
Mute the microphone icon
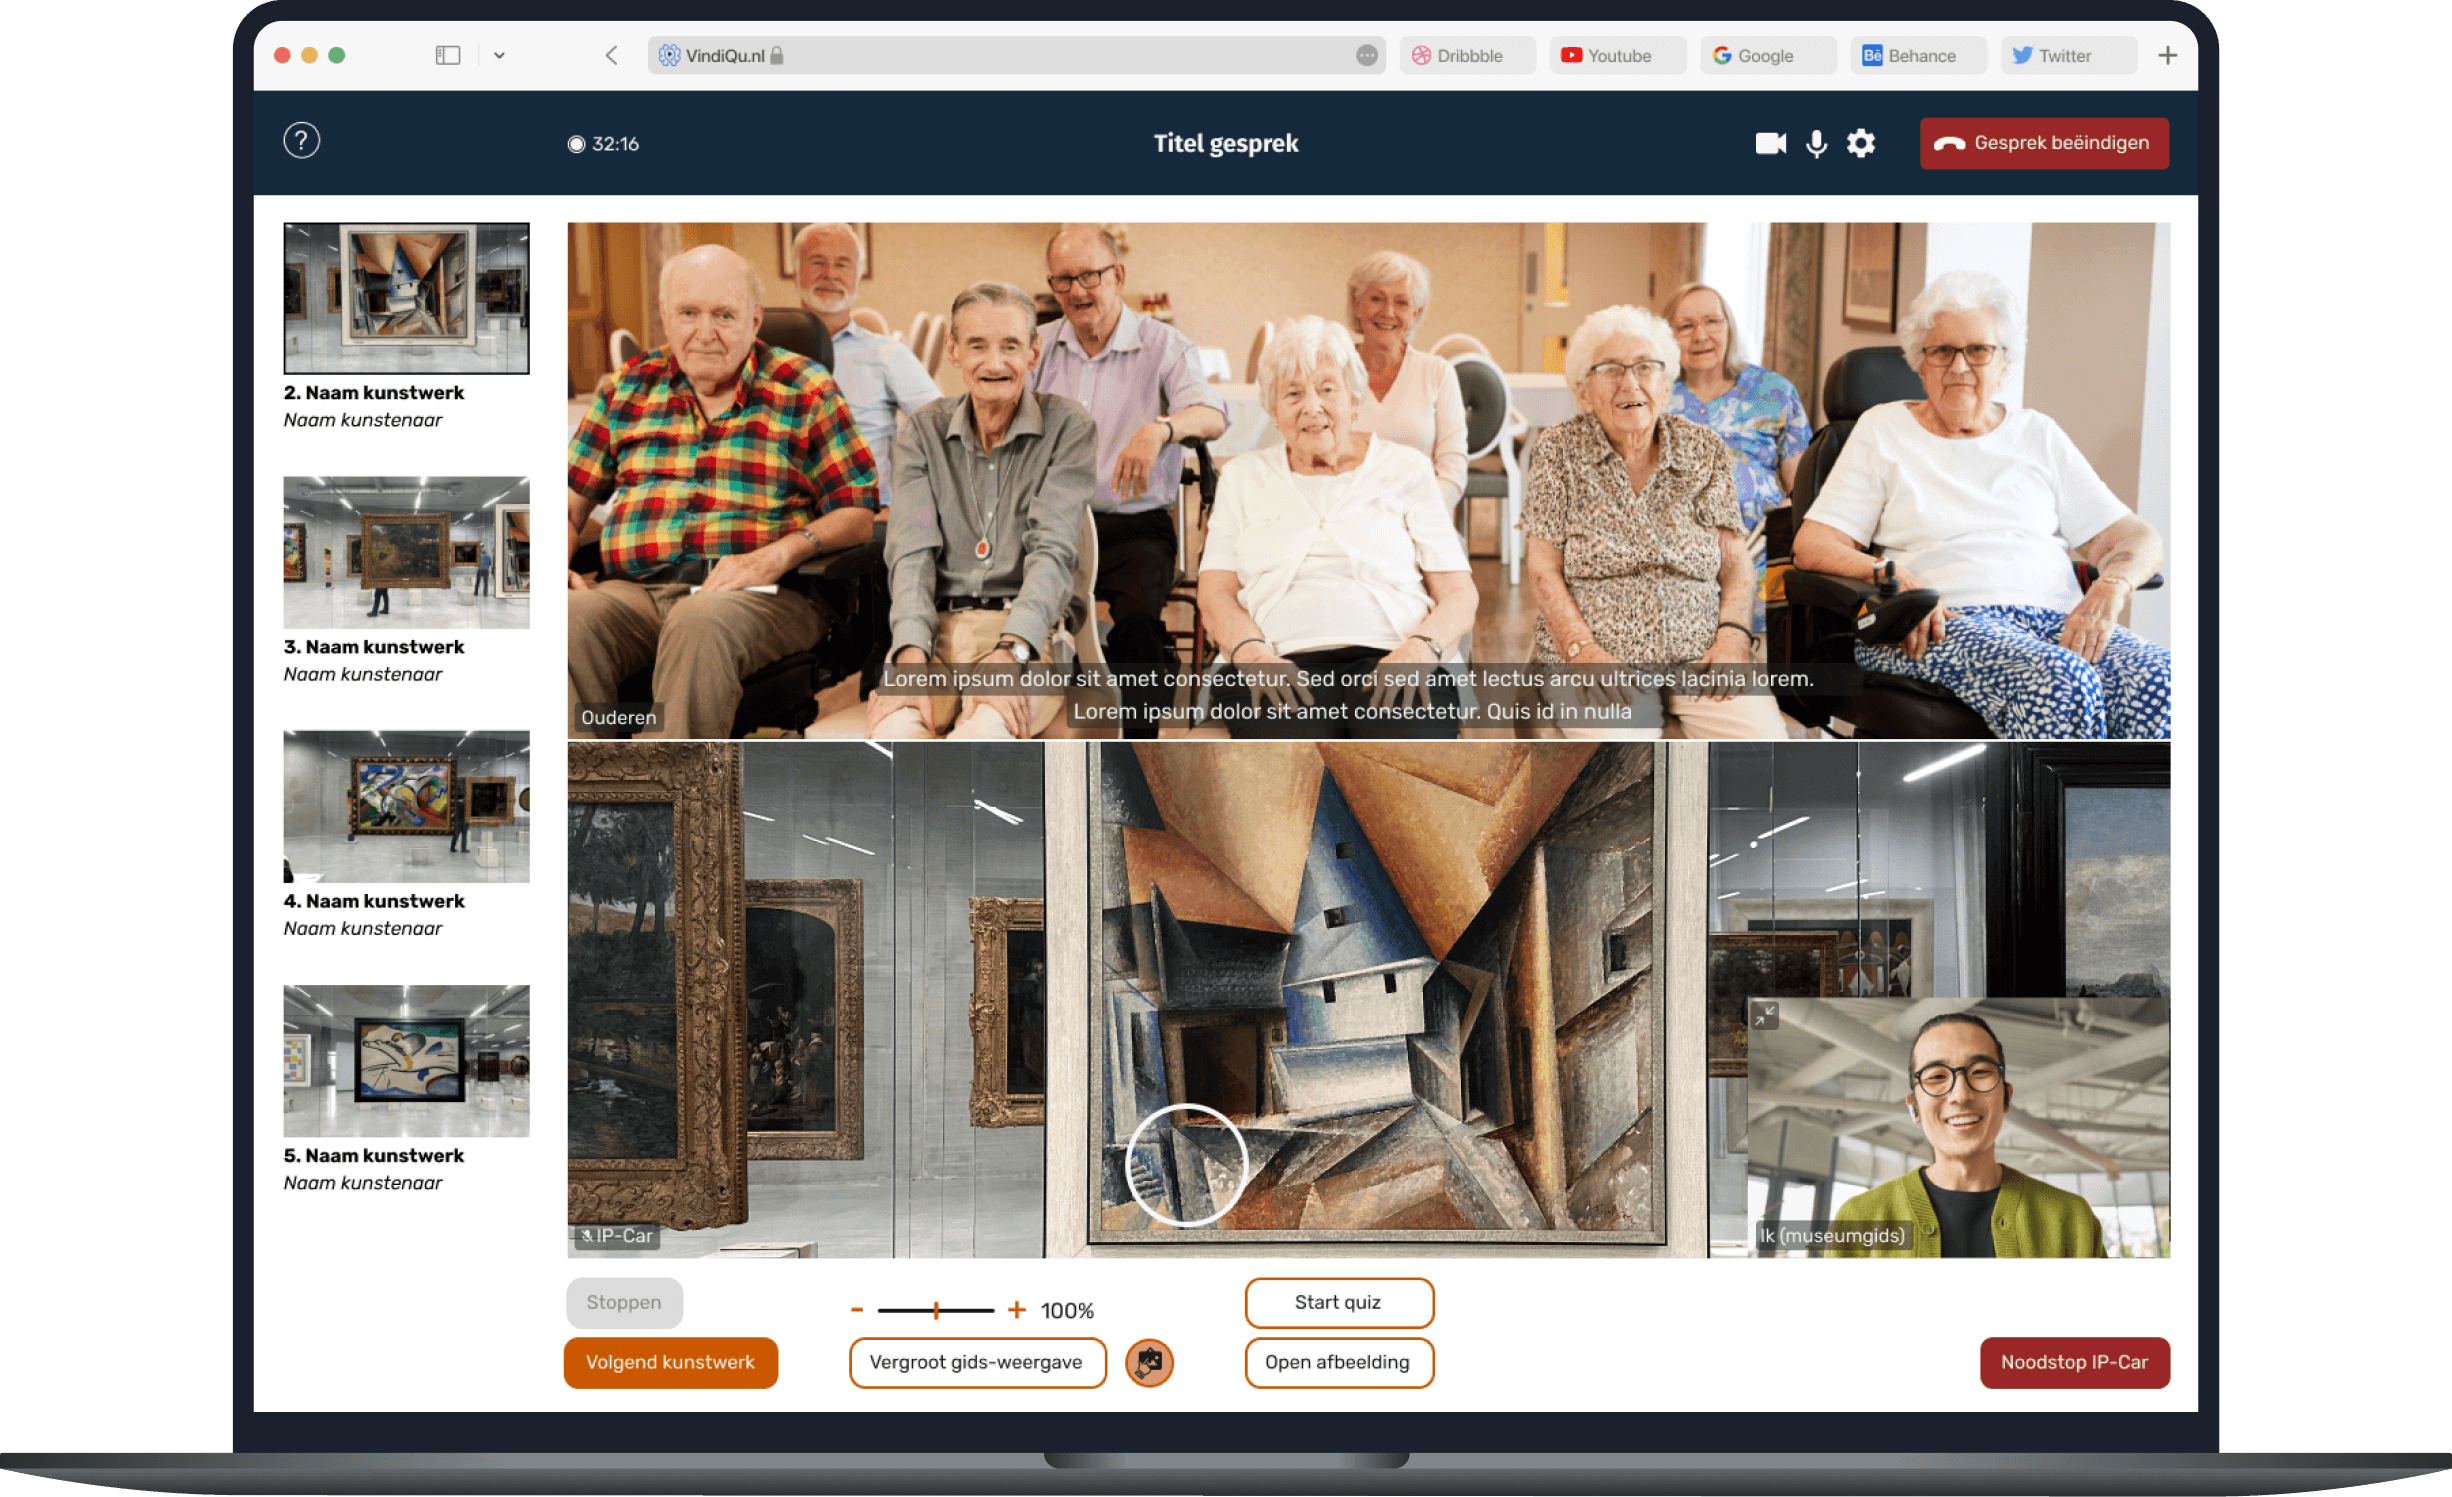[x=1816, y=144]
